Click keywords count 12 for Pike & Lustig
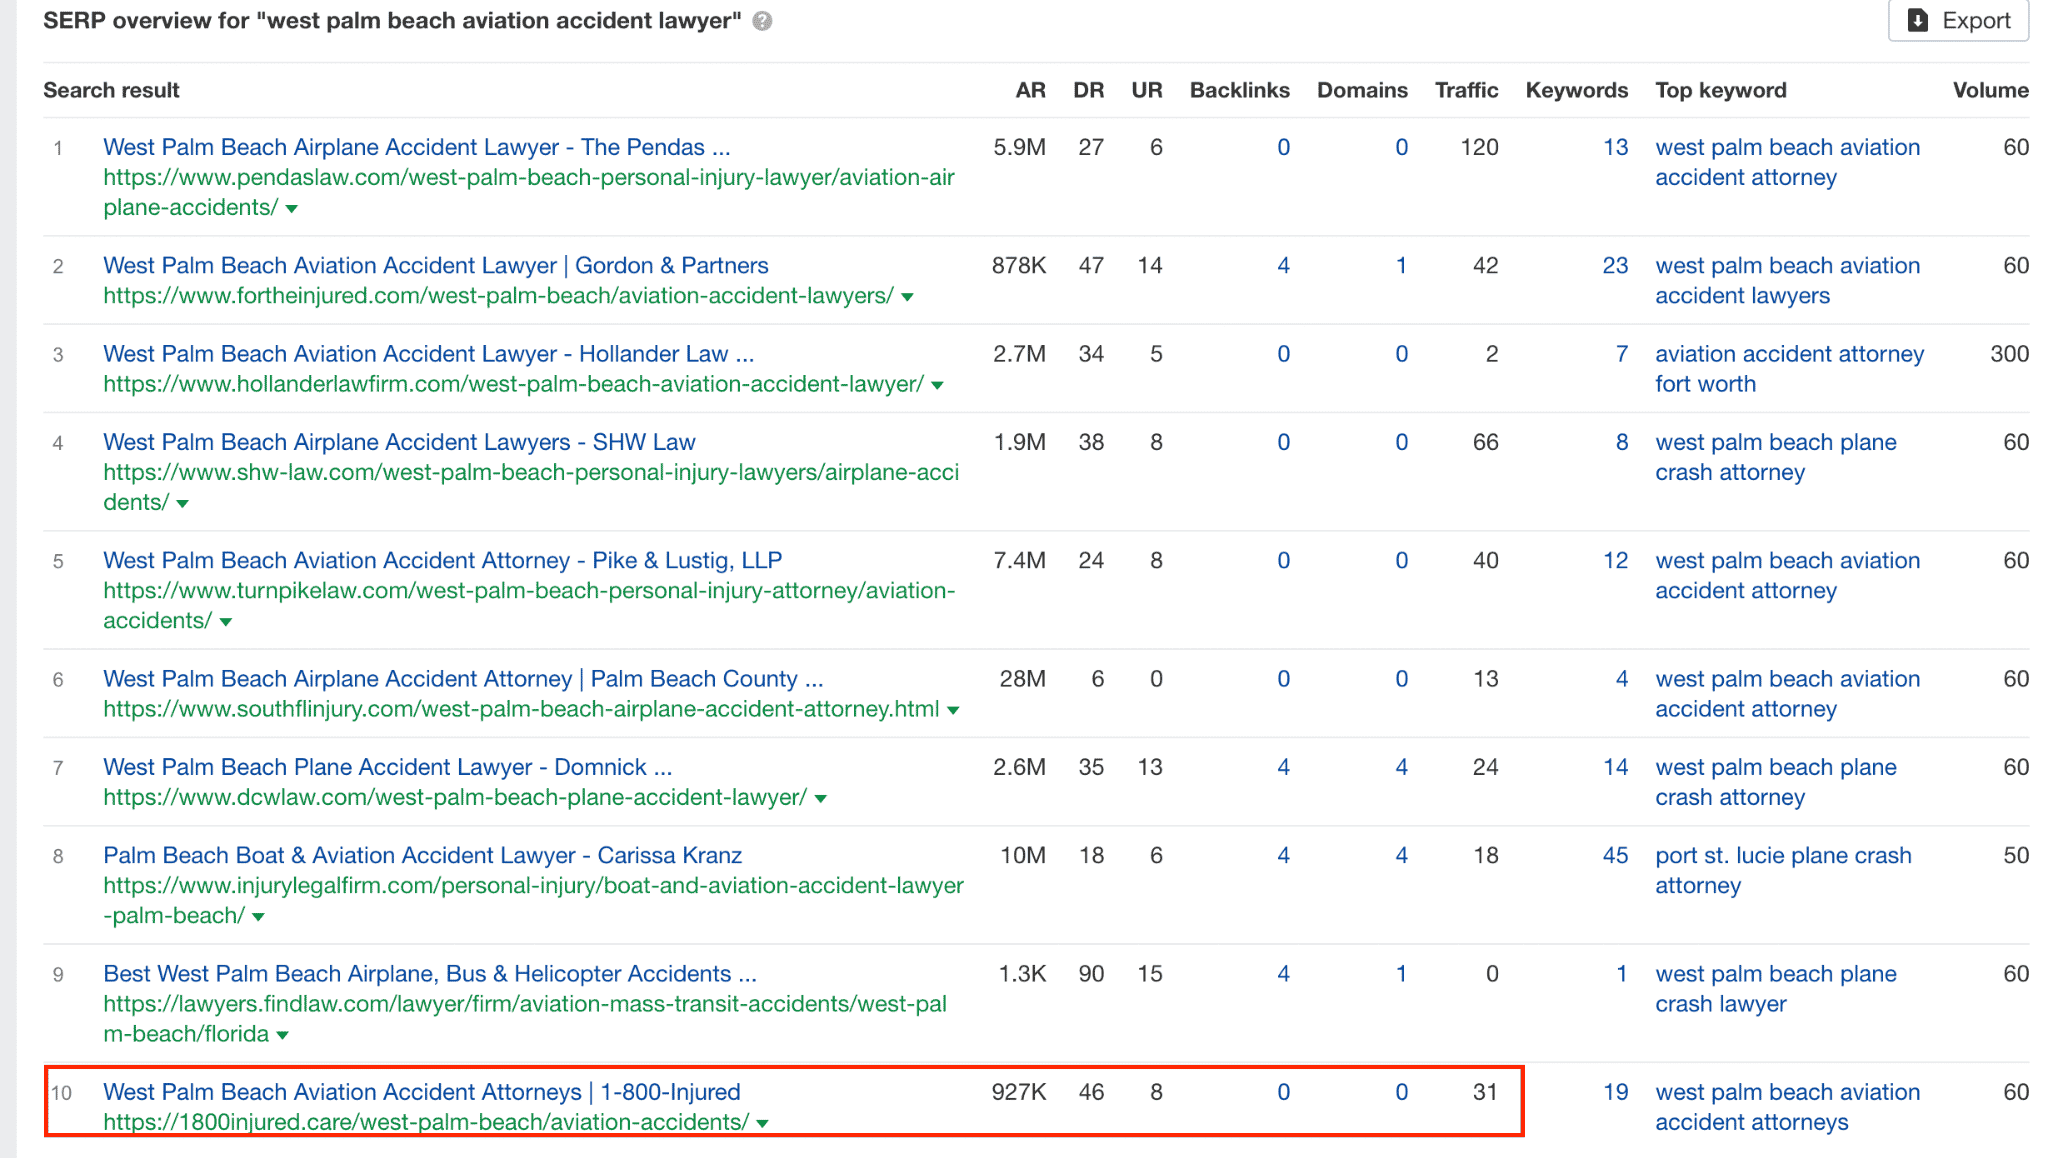 pos(1615,560)
